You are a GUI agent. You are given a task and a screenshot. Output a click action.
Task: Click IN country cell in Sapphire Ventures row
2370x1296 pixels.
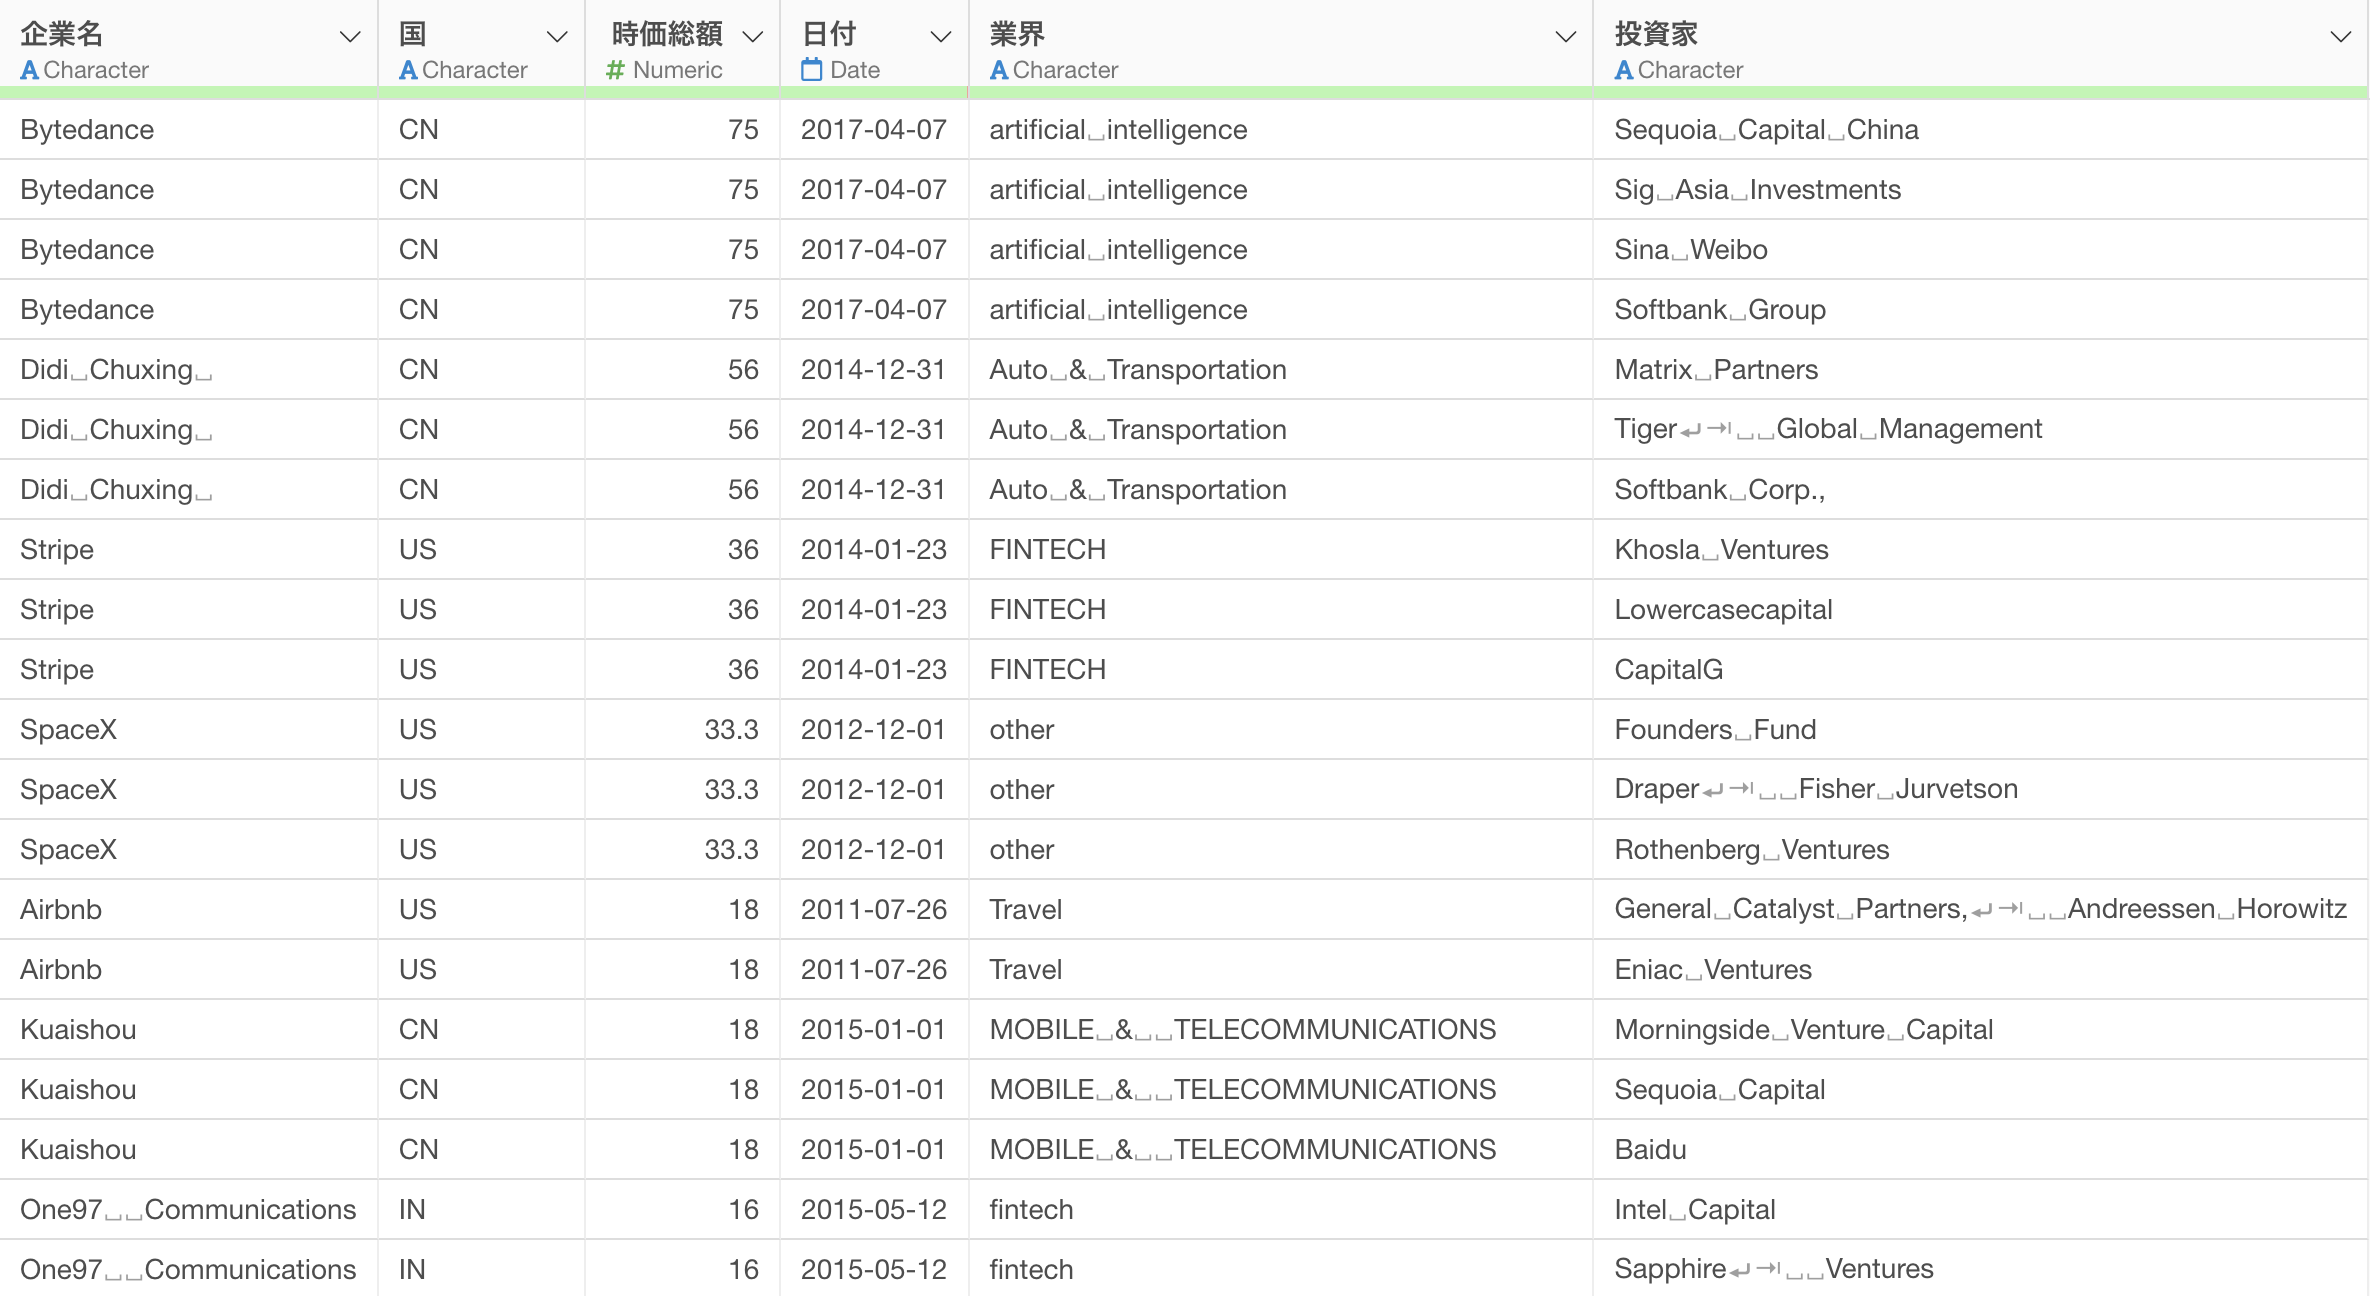pos(482,1269)
